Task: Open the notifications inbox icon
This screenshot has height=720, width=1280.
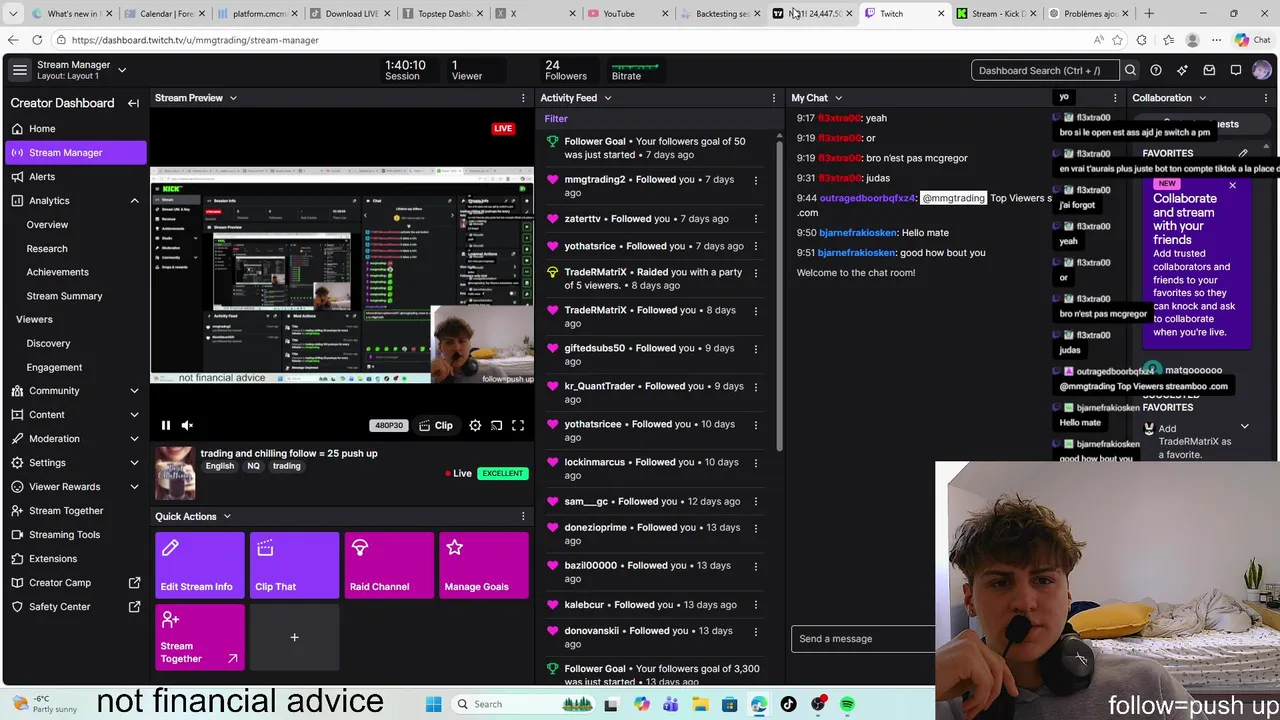Action: click(x=1209, y=70)
